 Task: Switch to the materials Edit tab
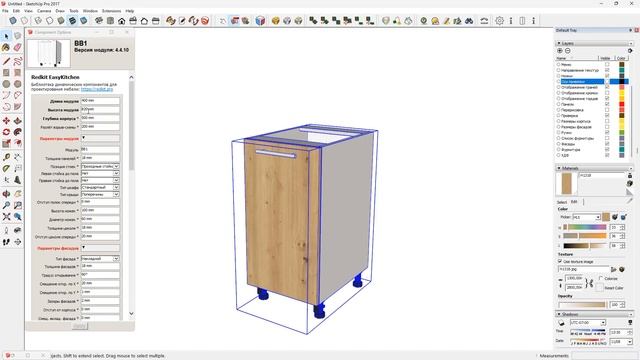point(574,202)
